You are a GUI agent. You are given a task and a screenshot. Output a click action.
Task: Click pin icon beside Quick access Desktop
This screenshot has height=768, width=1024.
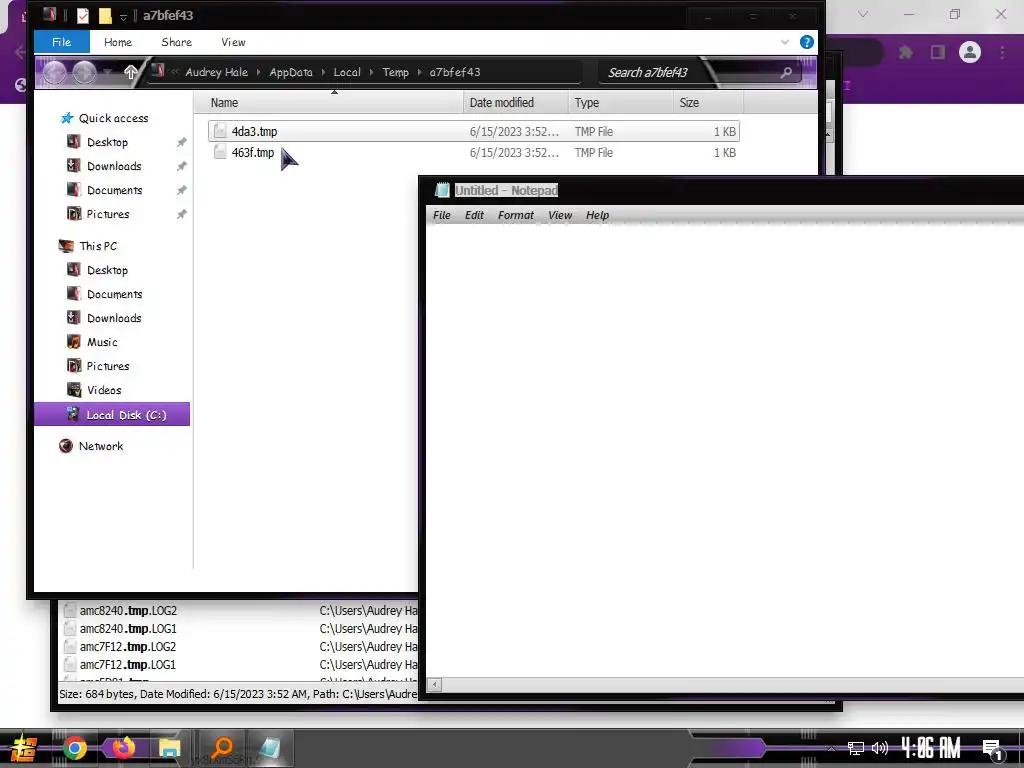pyautogui.click(x=182, y=142)
